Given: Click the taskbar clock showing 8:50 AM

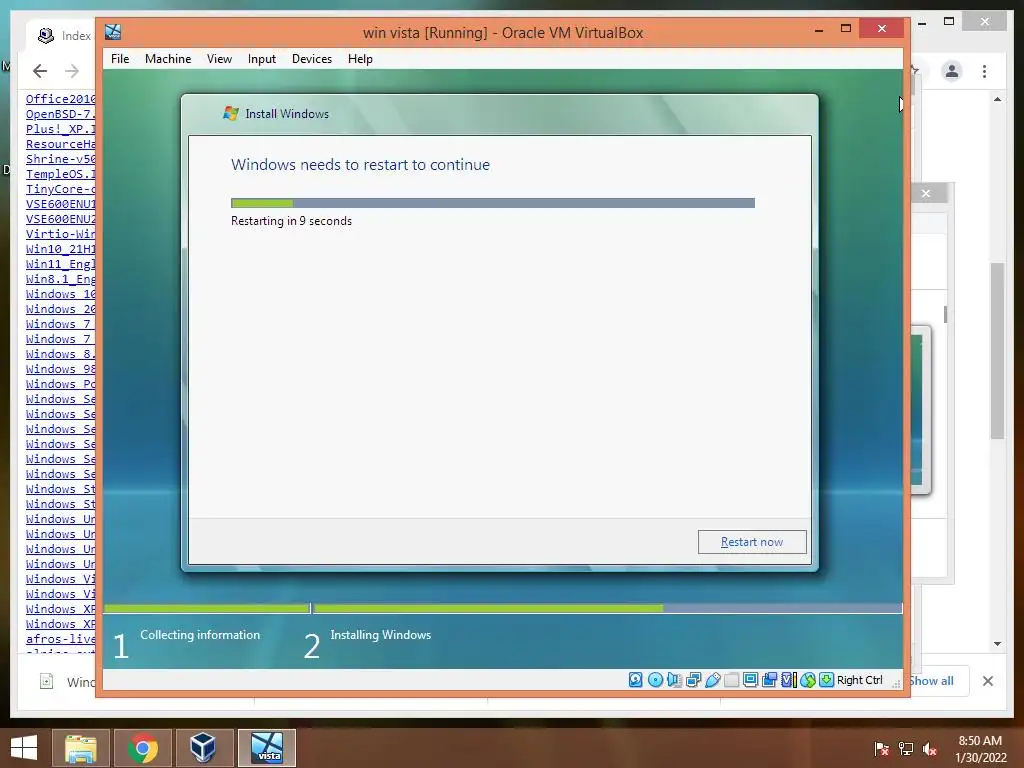Looking at the screenshot, I should click(980, 741).
